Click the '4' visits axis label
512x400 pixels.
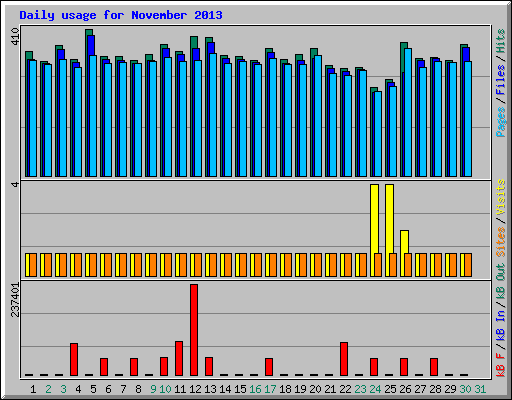tap(15, 184)
